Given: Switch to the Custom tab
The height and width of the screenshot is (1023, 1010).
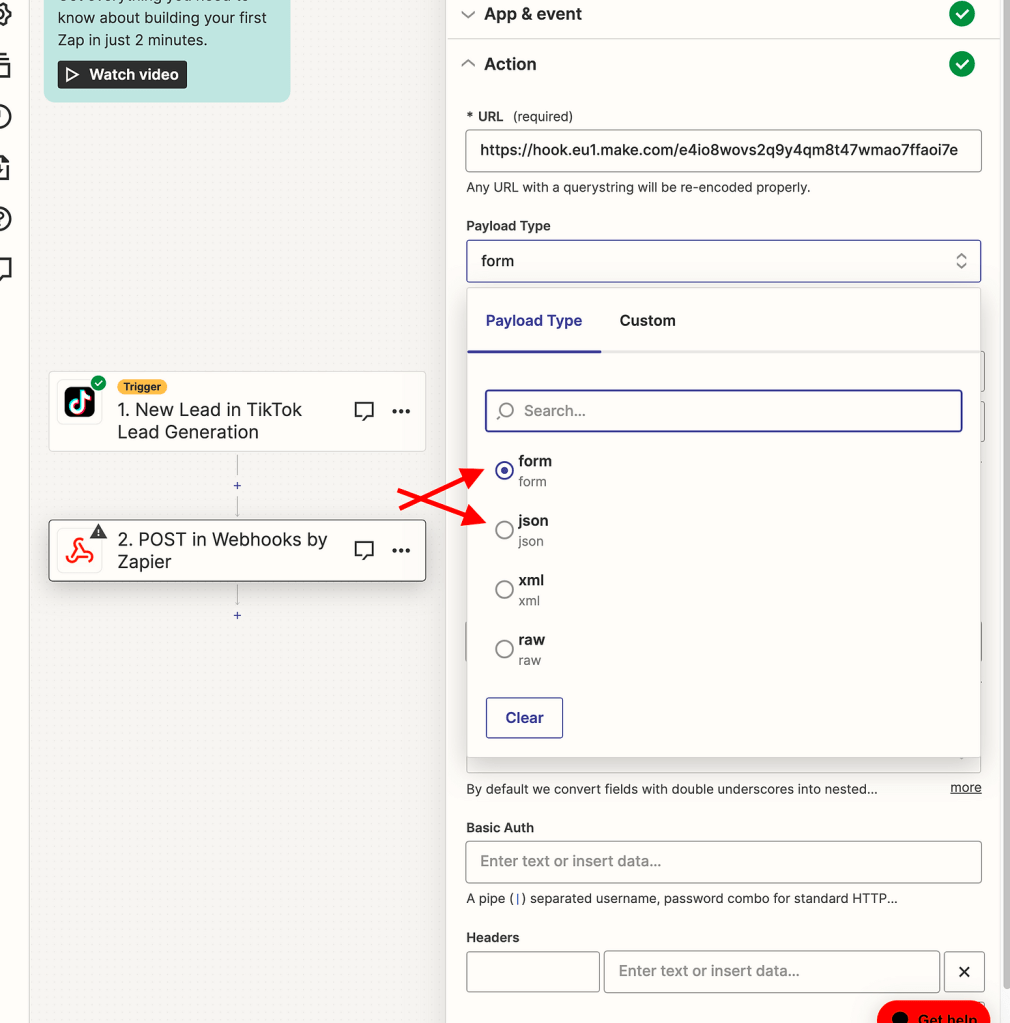Looking at the screenshot, I should 647,320.
